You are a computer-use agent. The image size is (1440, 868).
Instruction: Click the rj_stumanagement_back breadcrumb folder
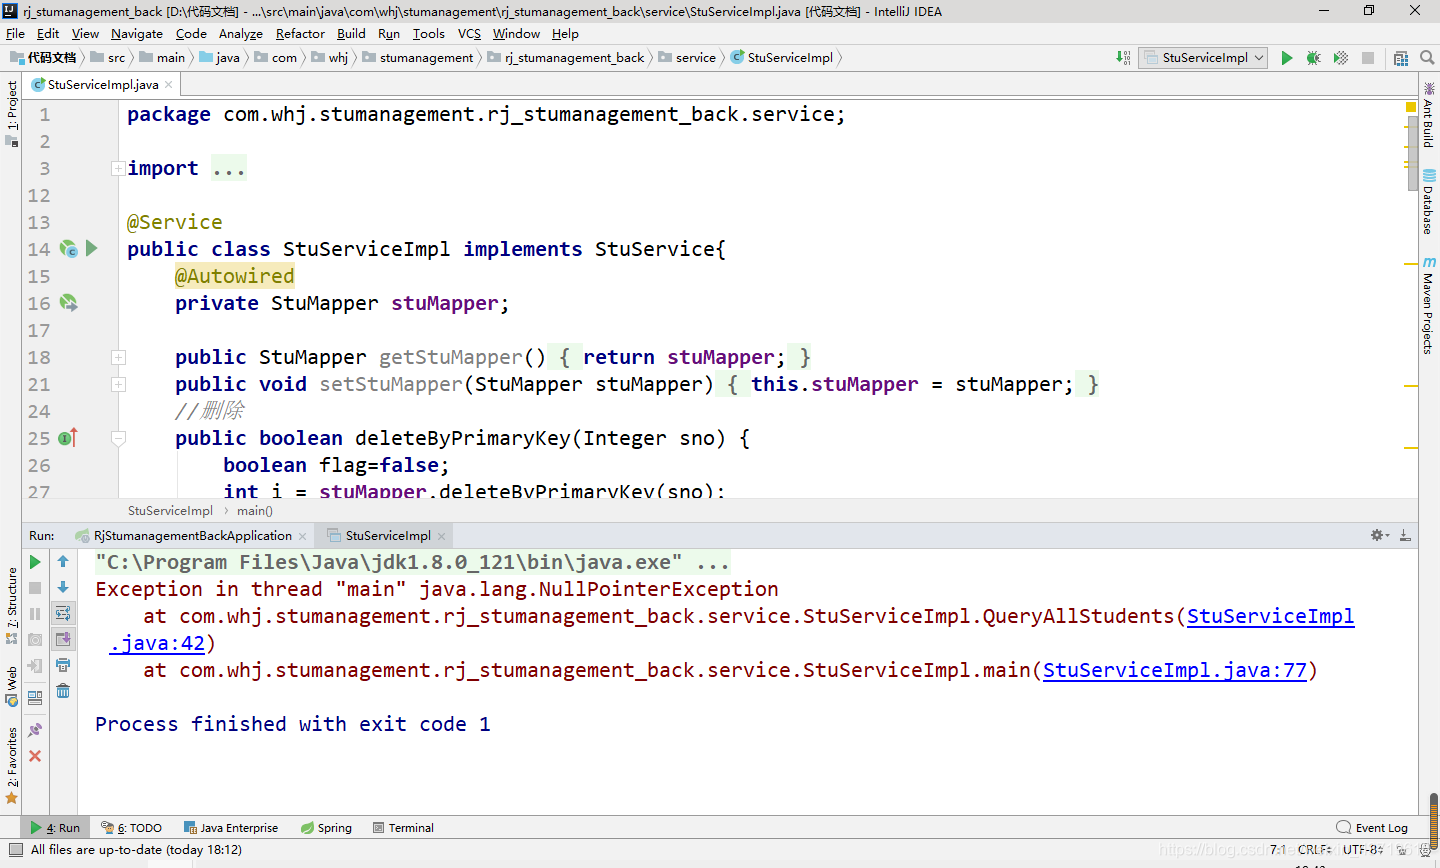(x=566, y=58)
